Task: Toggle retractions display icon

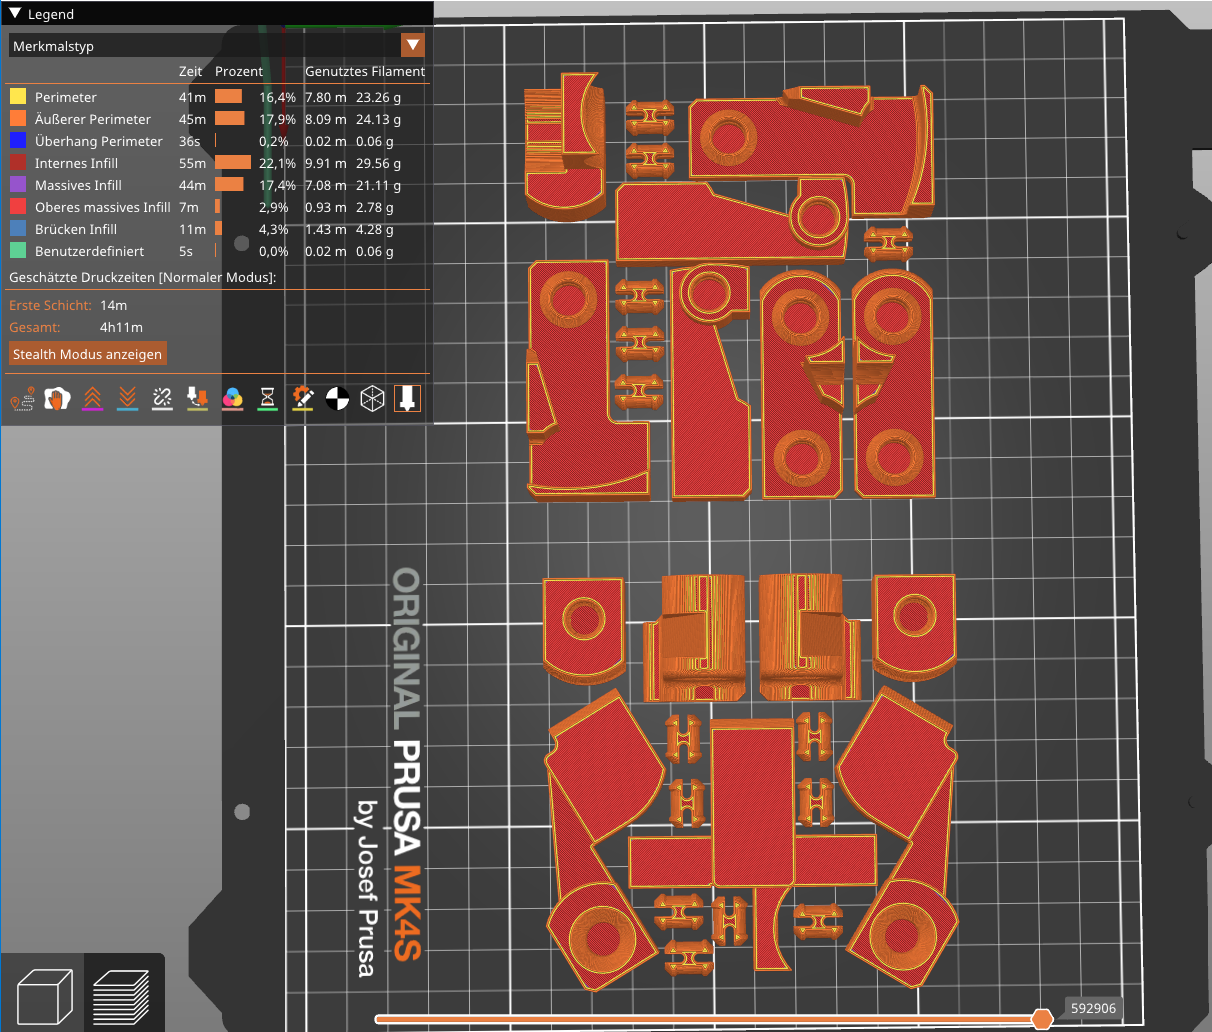Action: [x=92, y=399]
